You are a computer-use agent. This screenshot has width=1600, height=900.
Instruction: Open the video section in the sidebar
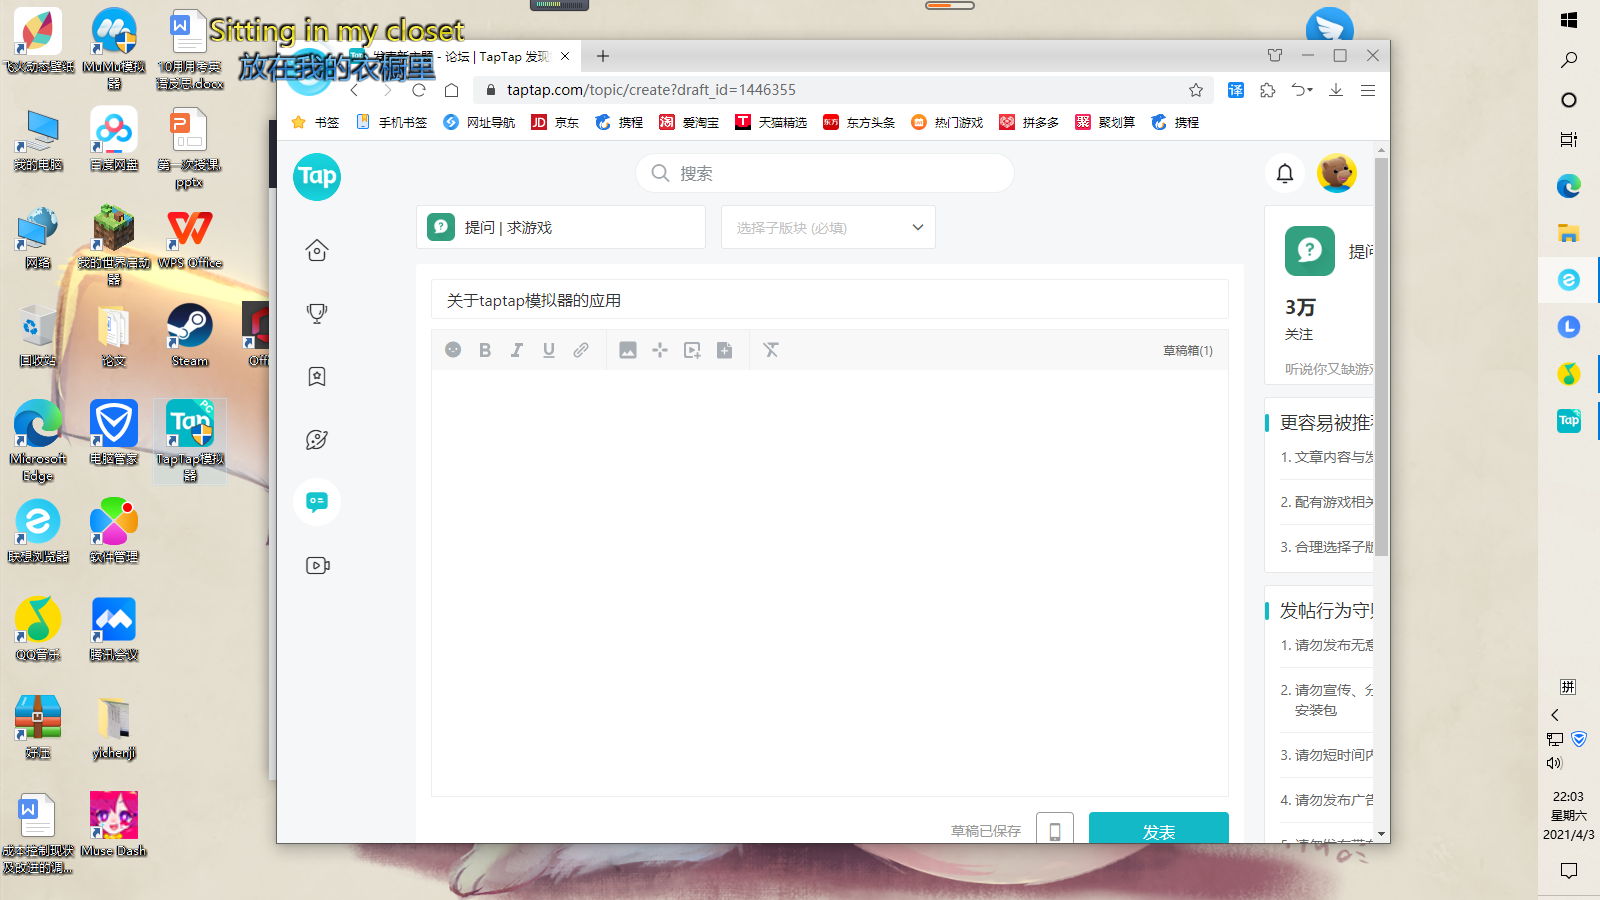pyautogui.click(x=317, y=565)
